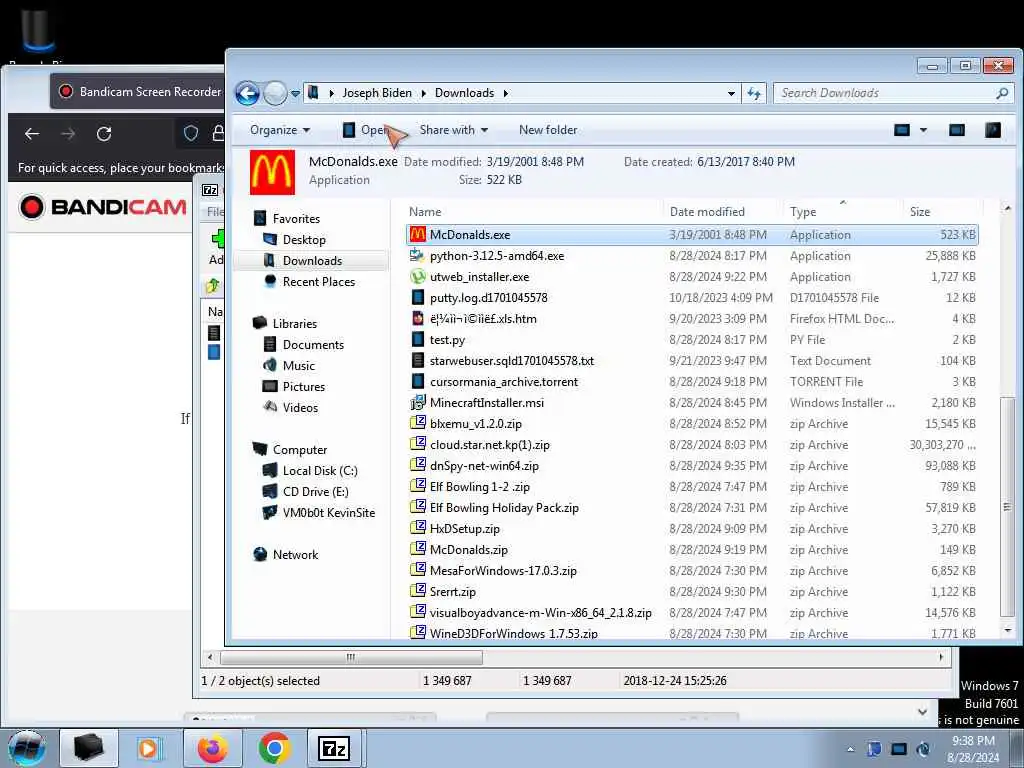Click the Explorer help icon

[993, 130]
